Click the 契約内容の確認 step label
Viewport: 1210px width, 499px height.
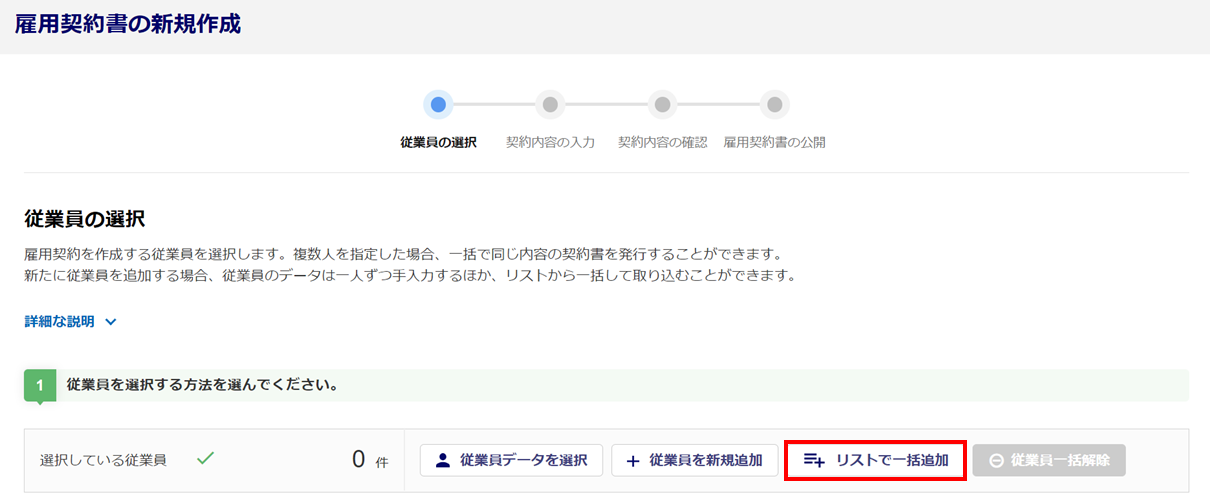[662, 142]
